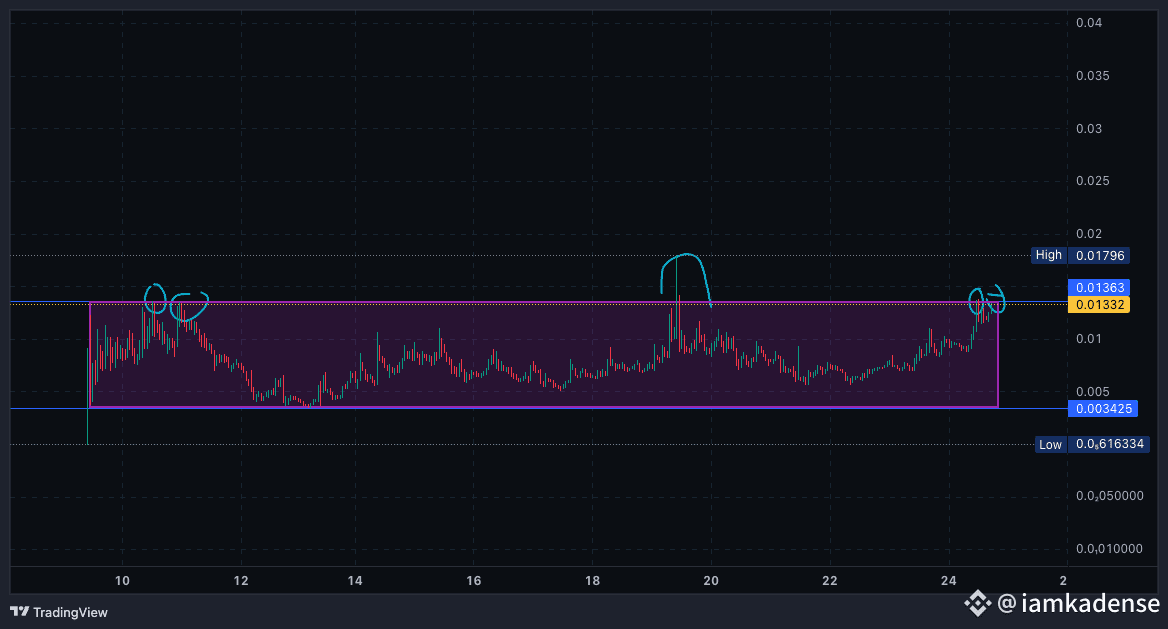Click the 0.03 price axis label
1168x629 pixels.
(1088, 129)
